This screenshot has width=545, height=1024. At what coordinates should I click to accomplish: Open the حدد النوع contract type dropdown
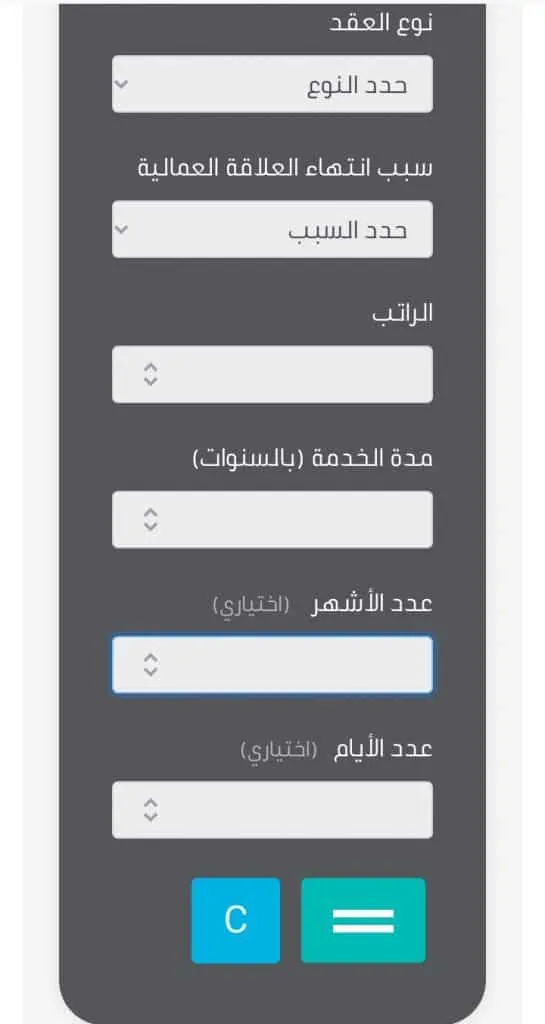(272, 84)
